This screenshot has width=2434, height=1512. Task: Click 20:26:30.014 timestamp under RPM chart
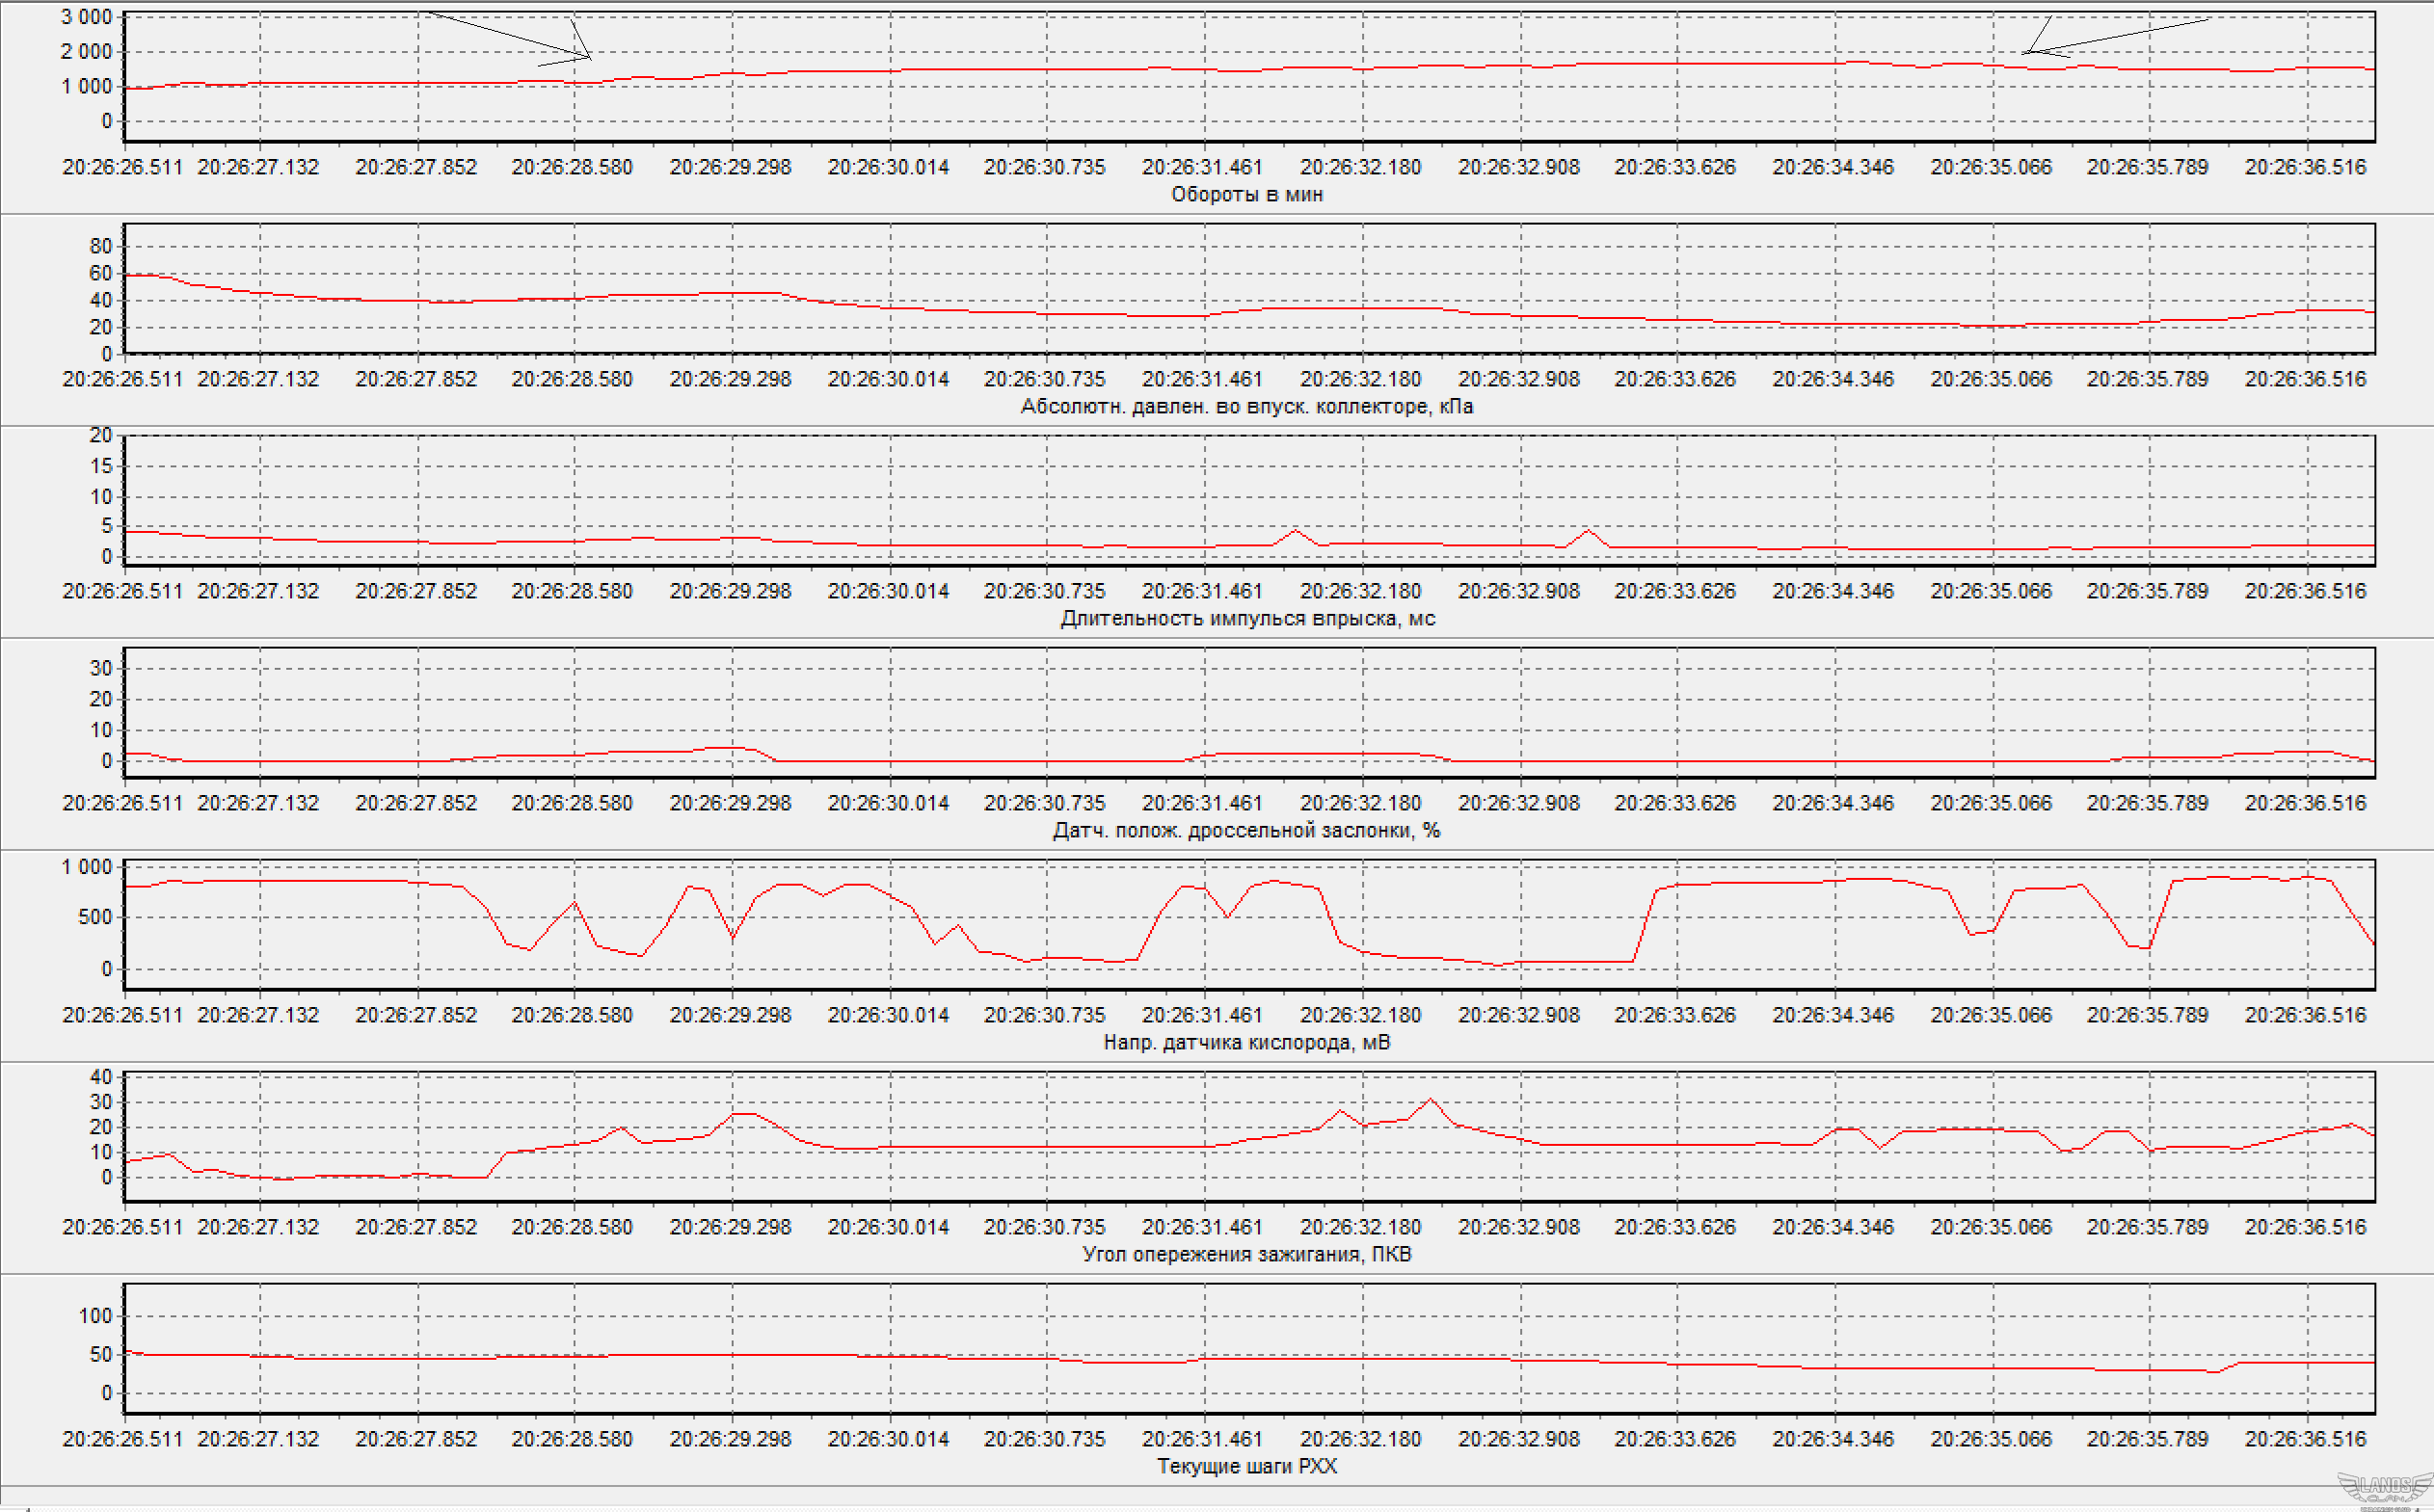[888, 167]
